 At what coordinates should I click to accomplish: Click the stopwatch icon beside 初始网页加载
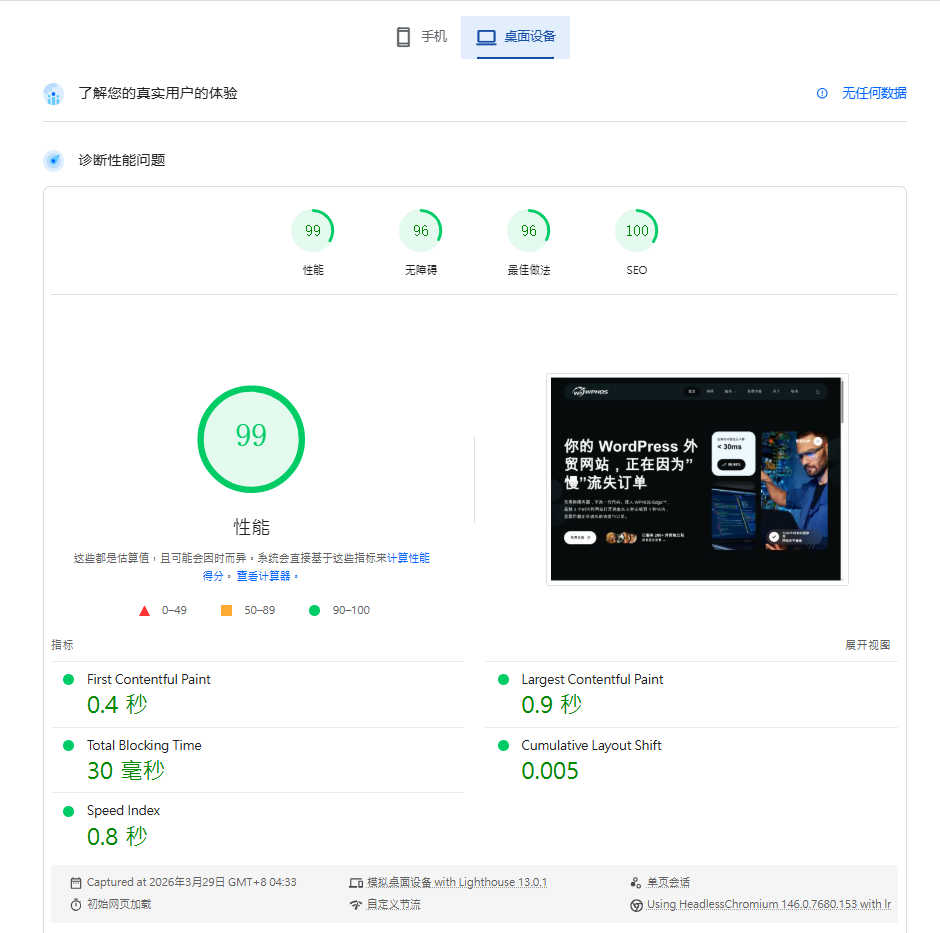76,905
